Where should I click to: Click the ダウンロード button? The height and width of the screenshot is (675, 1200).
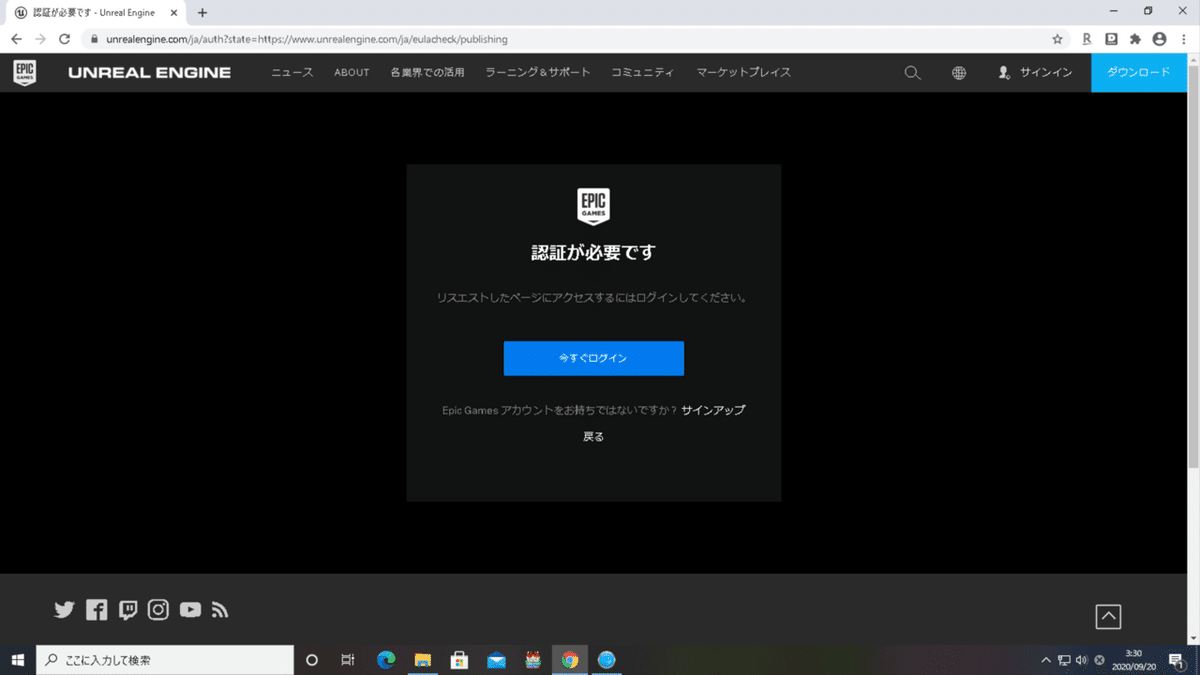1139,72
